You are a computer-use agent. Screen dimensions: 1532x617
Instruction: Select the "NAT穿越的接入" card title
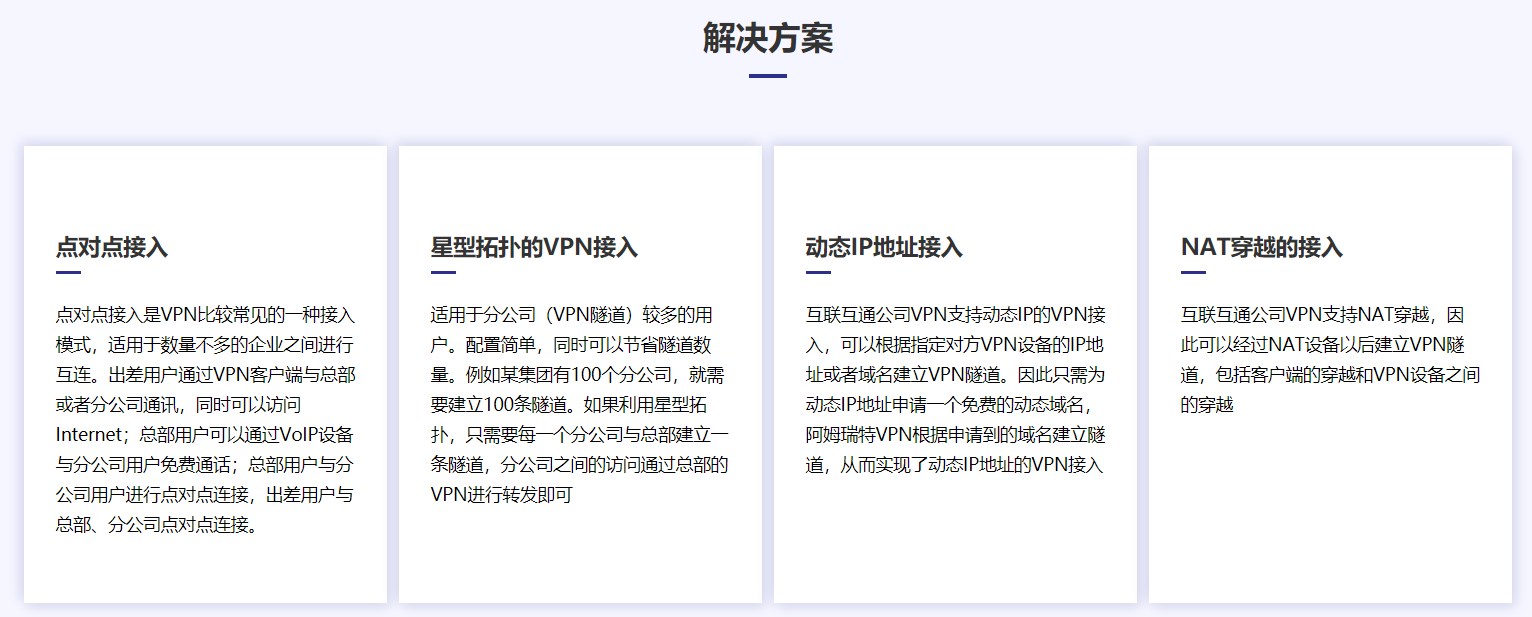point(1261,247)
